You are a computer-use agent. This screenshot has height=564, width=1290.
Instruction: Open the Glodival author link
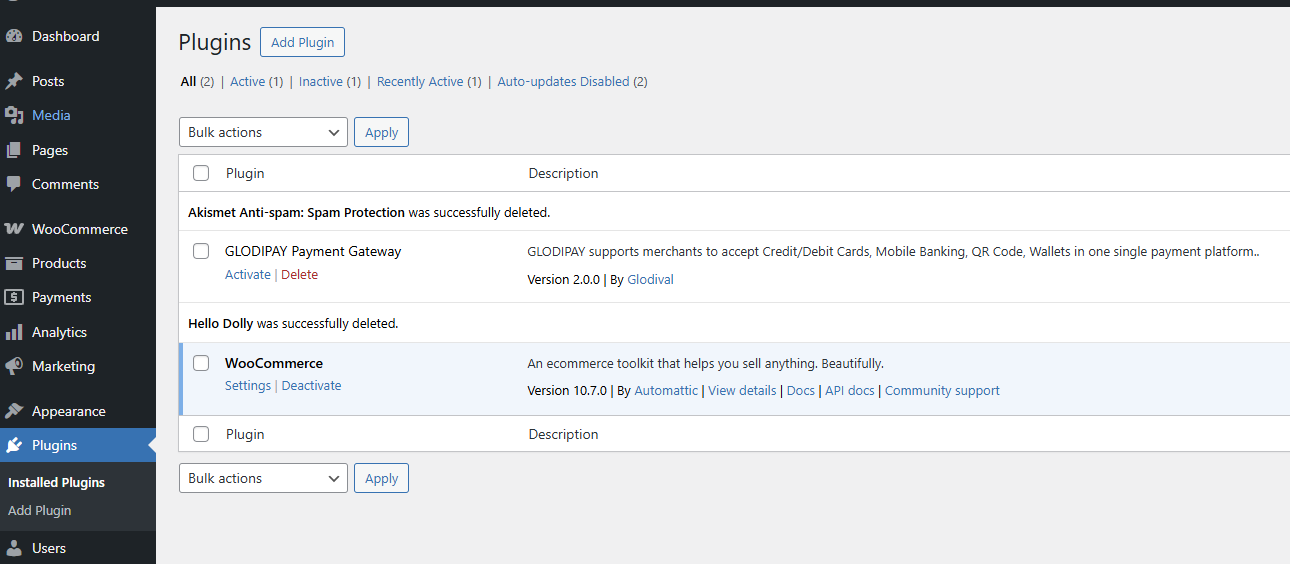pyautogui.click(x=650, y=280)
